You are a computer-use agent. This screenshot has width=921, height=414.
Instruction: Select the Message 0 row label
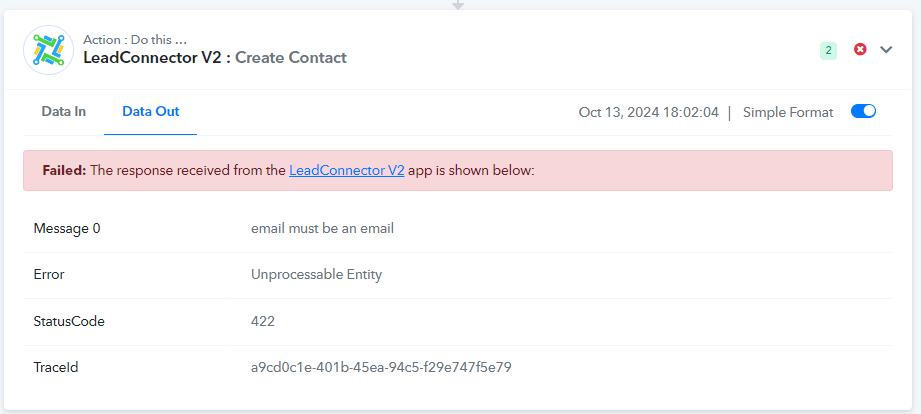pos(67,228)
